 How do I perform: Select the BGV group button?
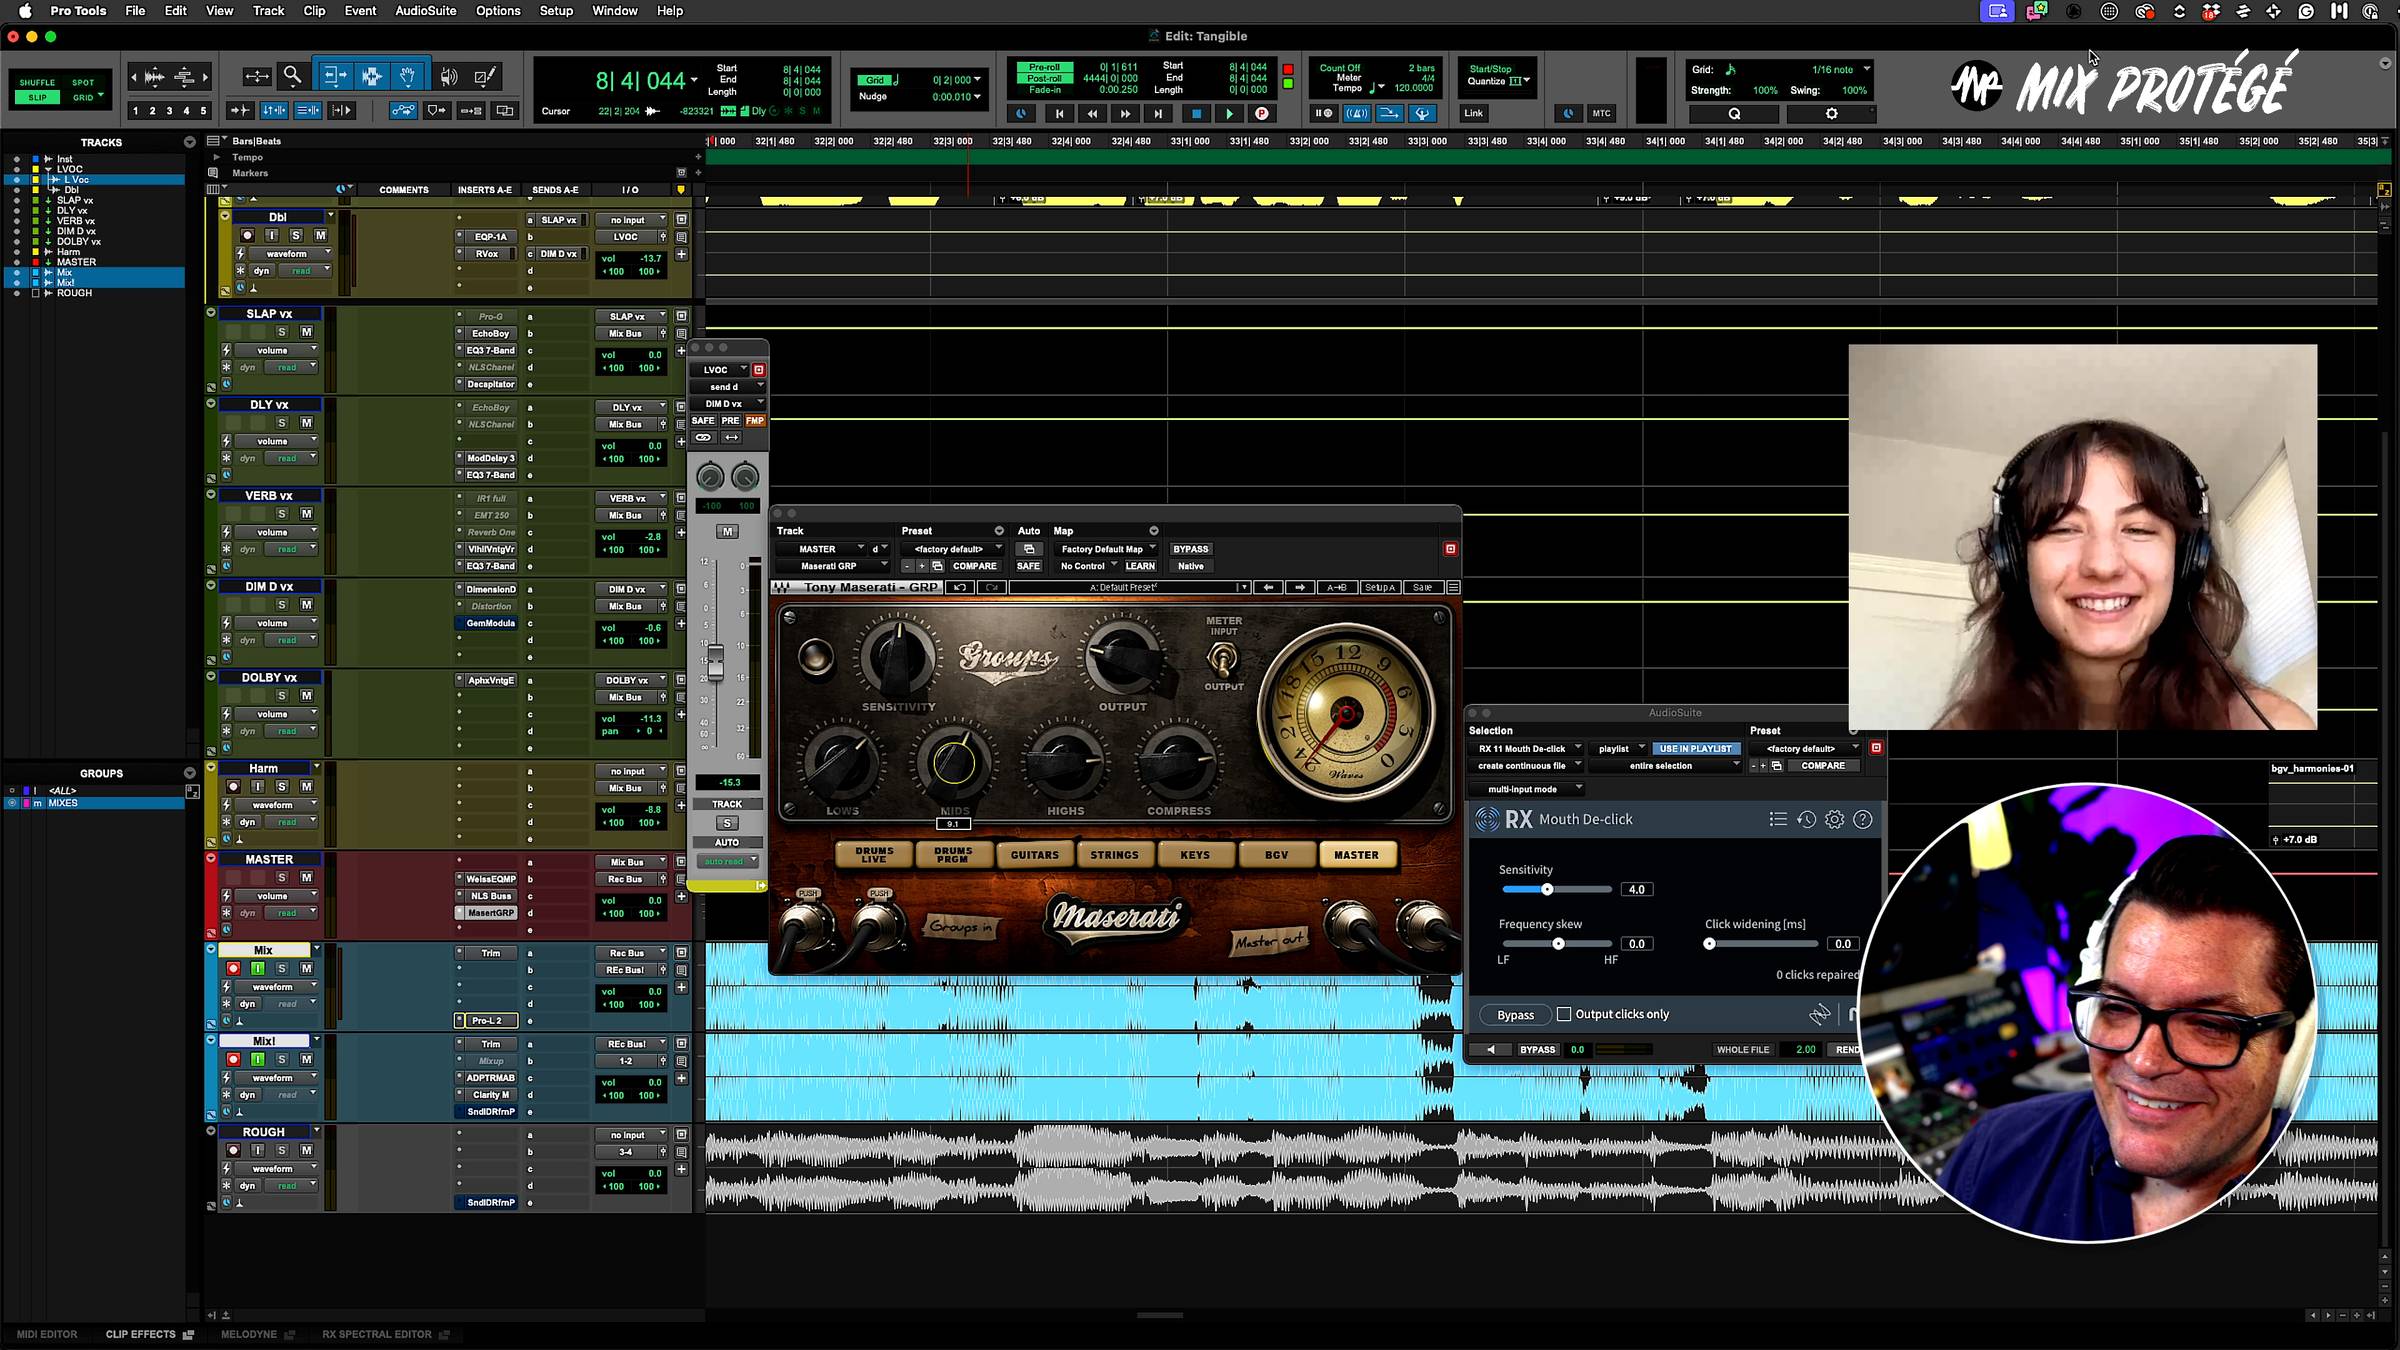[x=1276, y=855]
